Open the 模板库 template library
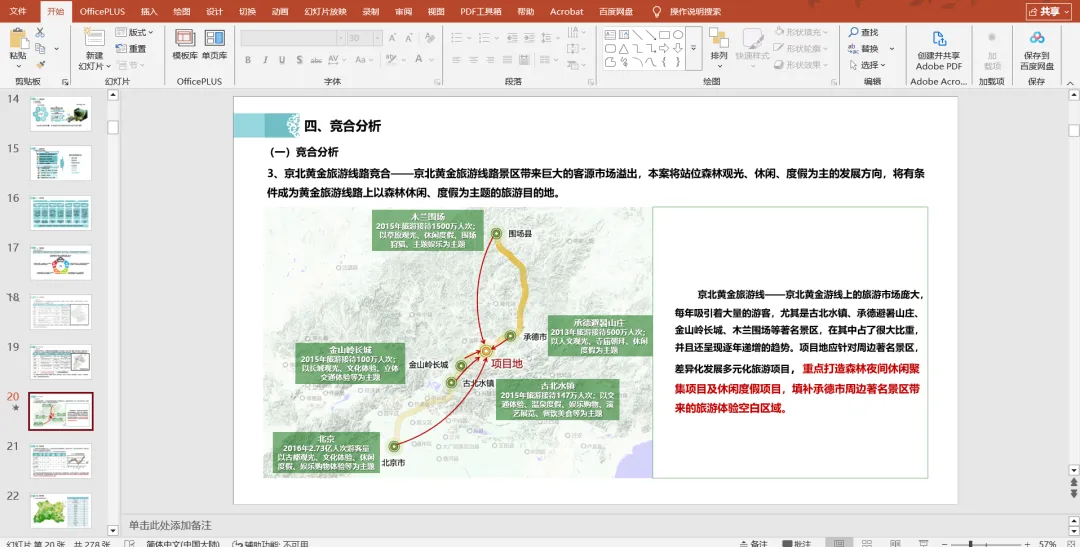This screenshot has height=547, width=1080. (x=185, y=44)
